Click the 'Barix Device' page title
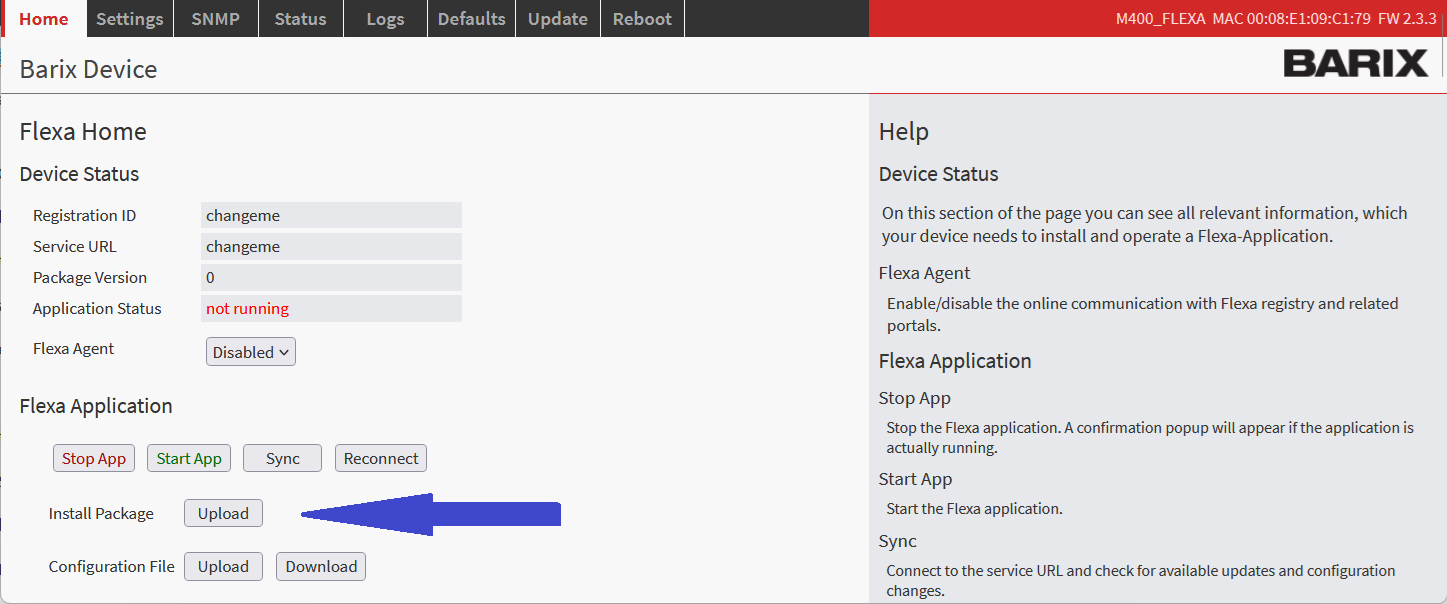 point(88,70)
